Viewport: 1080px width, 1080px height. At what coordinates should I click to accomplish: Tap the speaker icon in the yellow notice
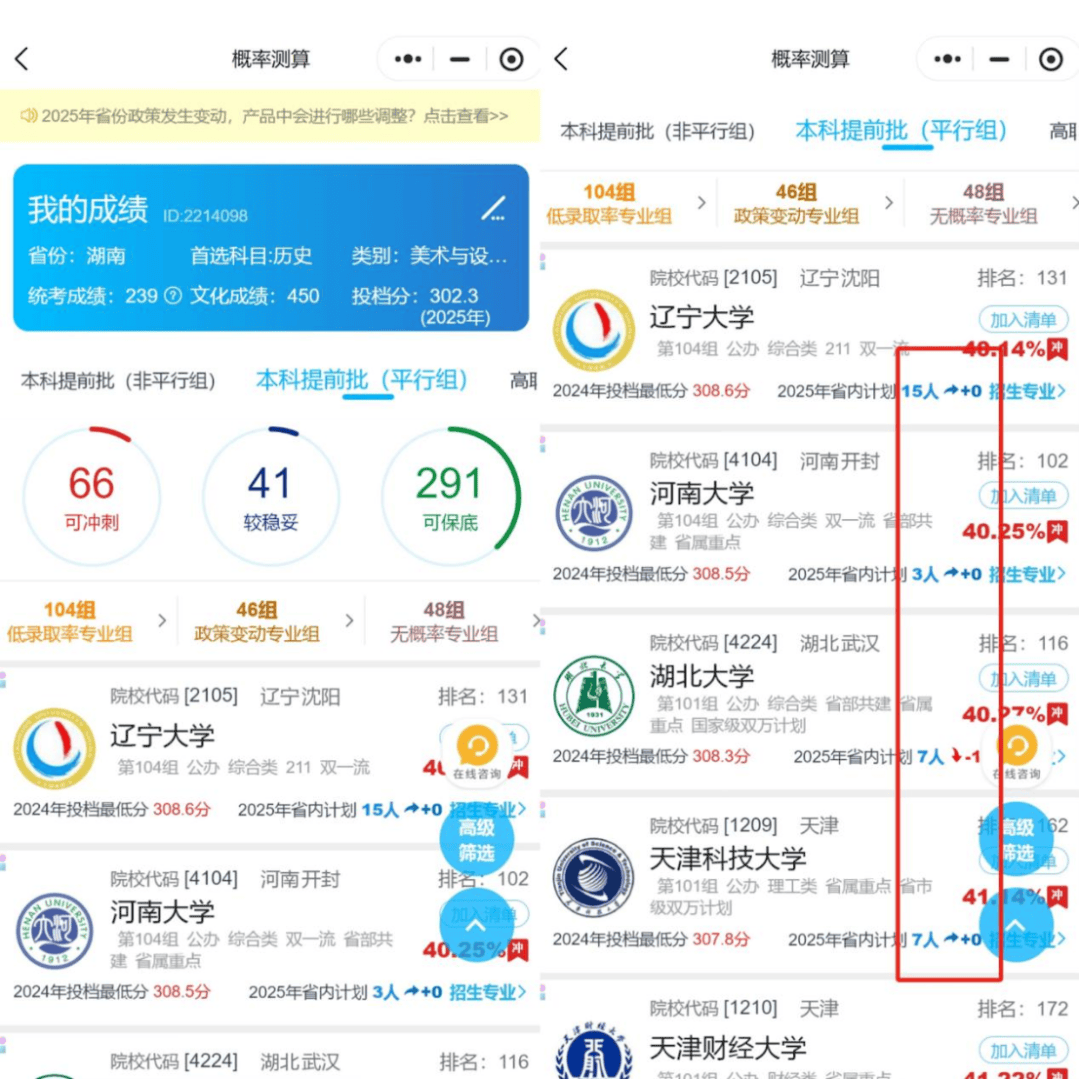[28, 115]
